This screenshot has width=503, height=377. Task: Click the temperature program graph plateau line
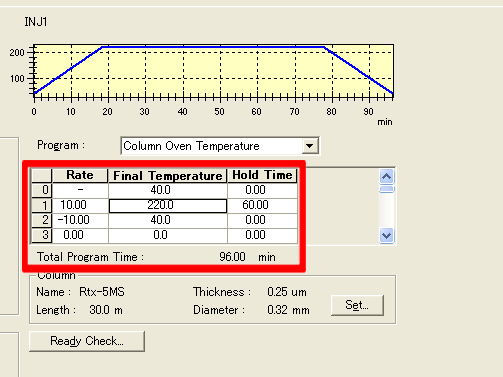(213, 47)
